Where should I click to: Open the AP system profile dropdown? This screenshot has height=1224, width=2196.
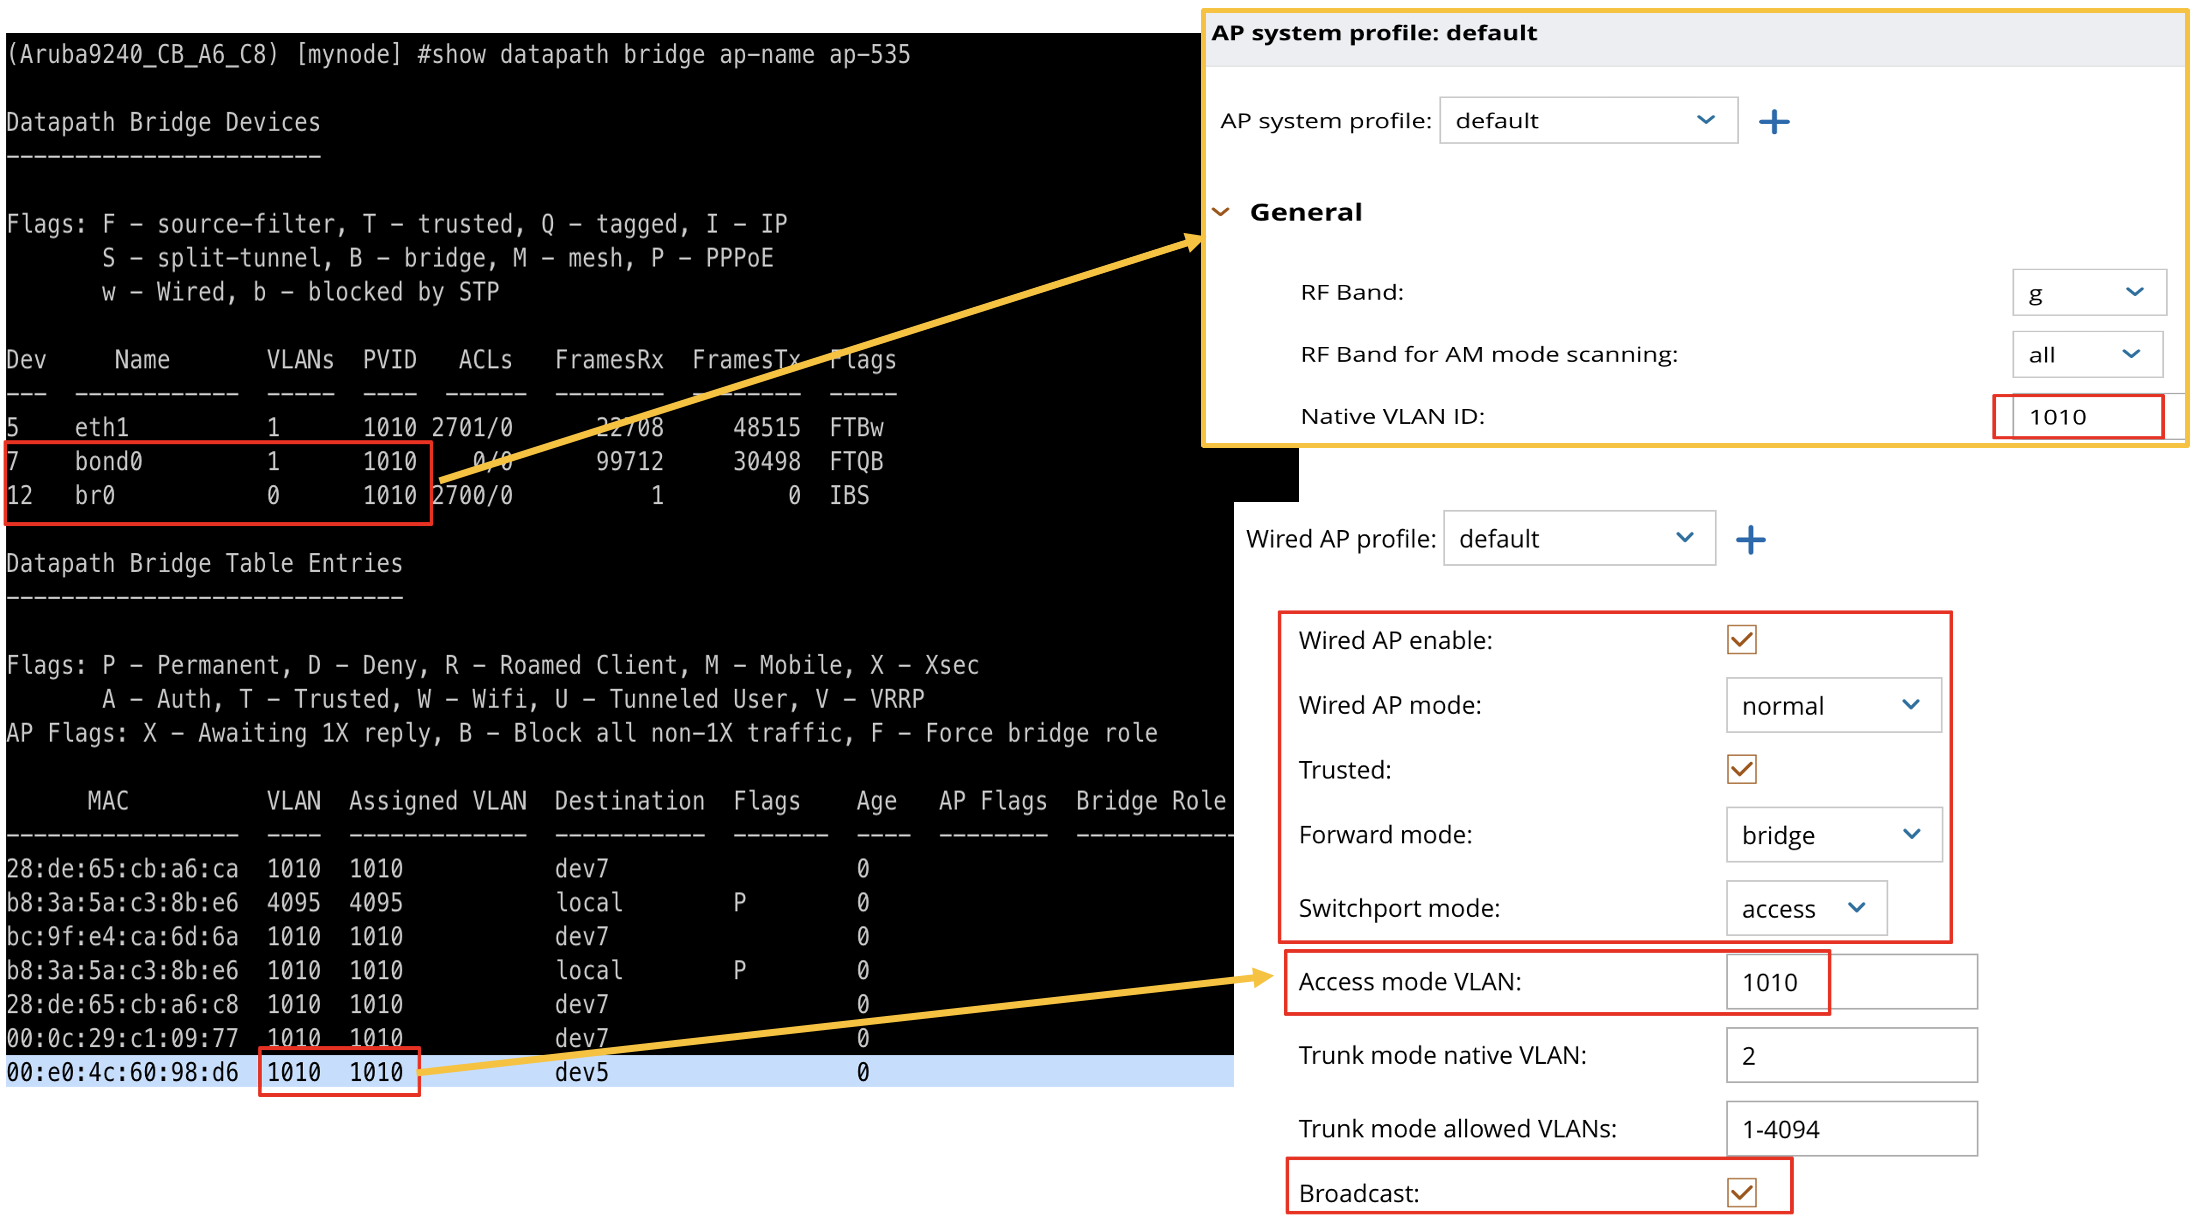pos(1588,120)
